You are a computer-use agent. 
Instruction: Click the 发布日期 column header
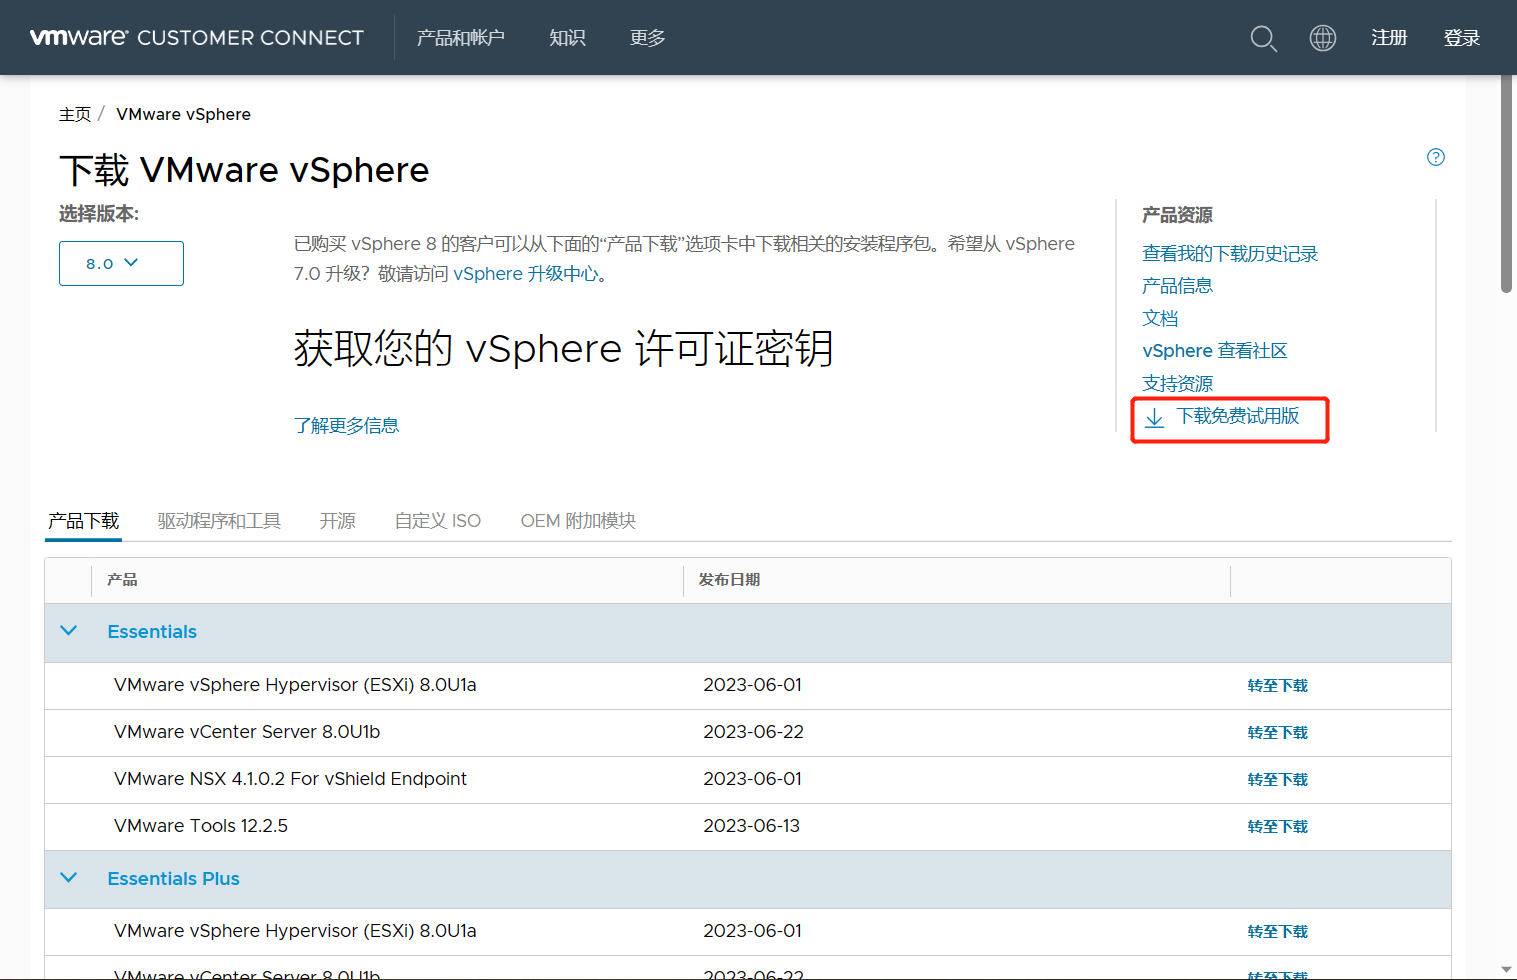pyautogui.click(x=730, y=580)
